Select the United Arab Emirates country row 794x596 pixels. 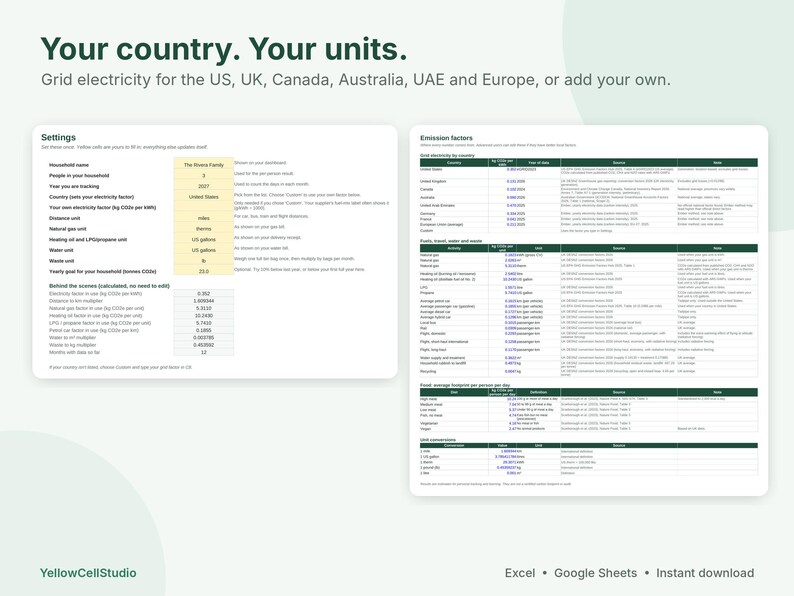pyautogui.click(x=588, y=207)
